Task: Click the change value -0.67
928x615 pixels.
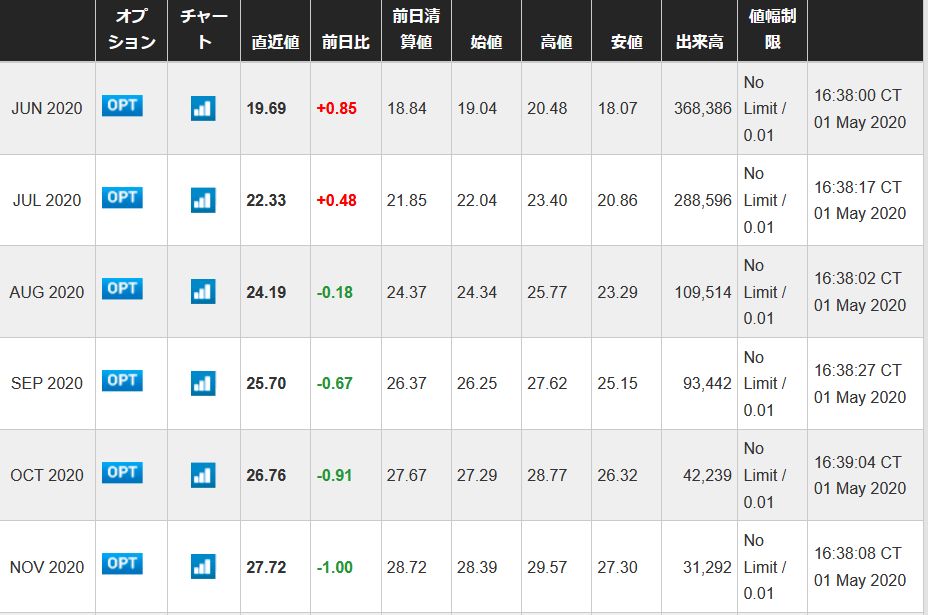Action: click(x=334, y=383)
